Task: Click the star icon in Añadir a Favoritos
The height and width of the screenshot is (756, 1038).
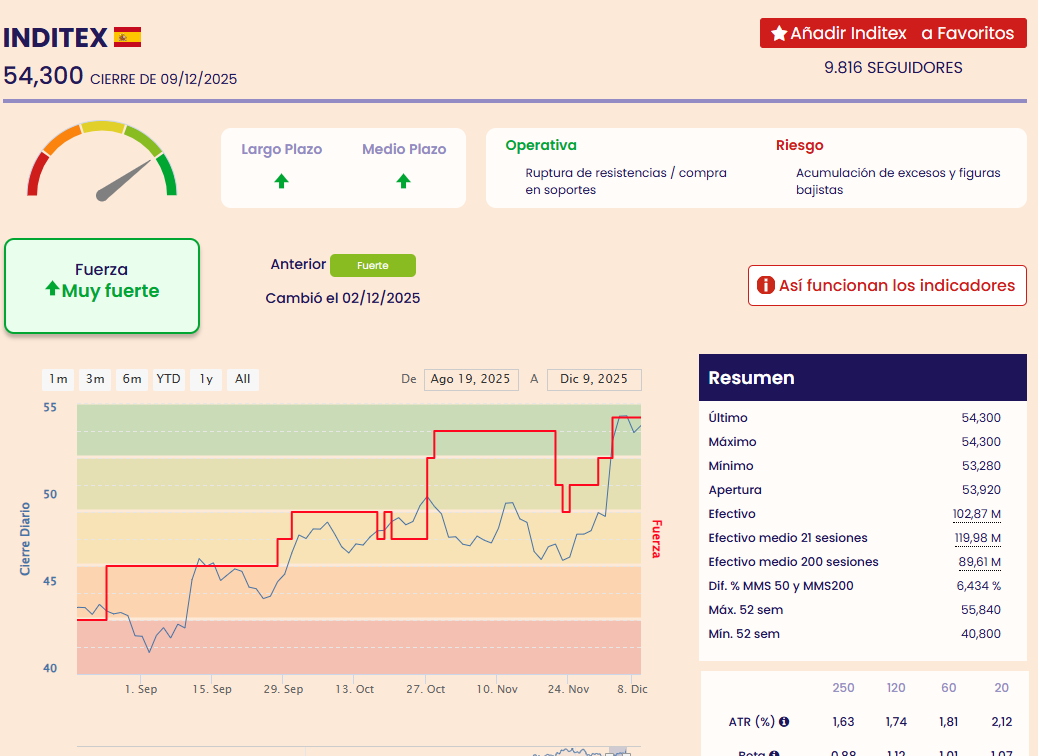Action: tap(779, 33)
